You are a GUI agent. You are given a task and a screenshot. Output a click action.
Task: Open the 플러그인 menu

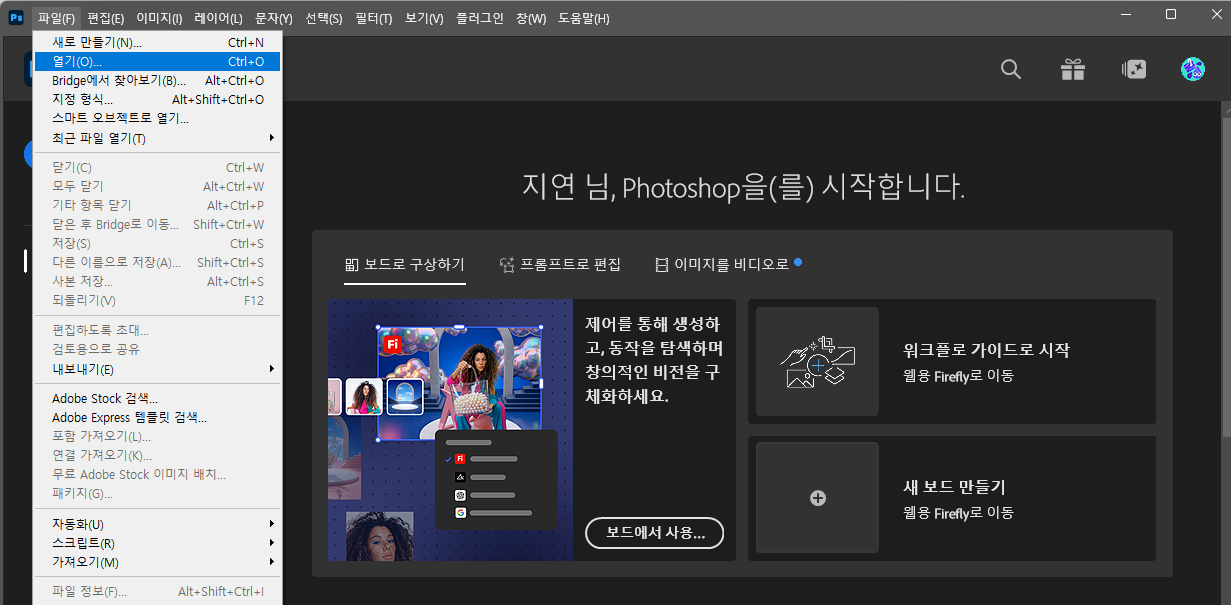pos(480,19)
